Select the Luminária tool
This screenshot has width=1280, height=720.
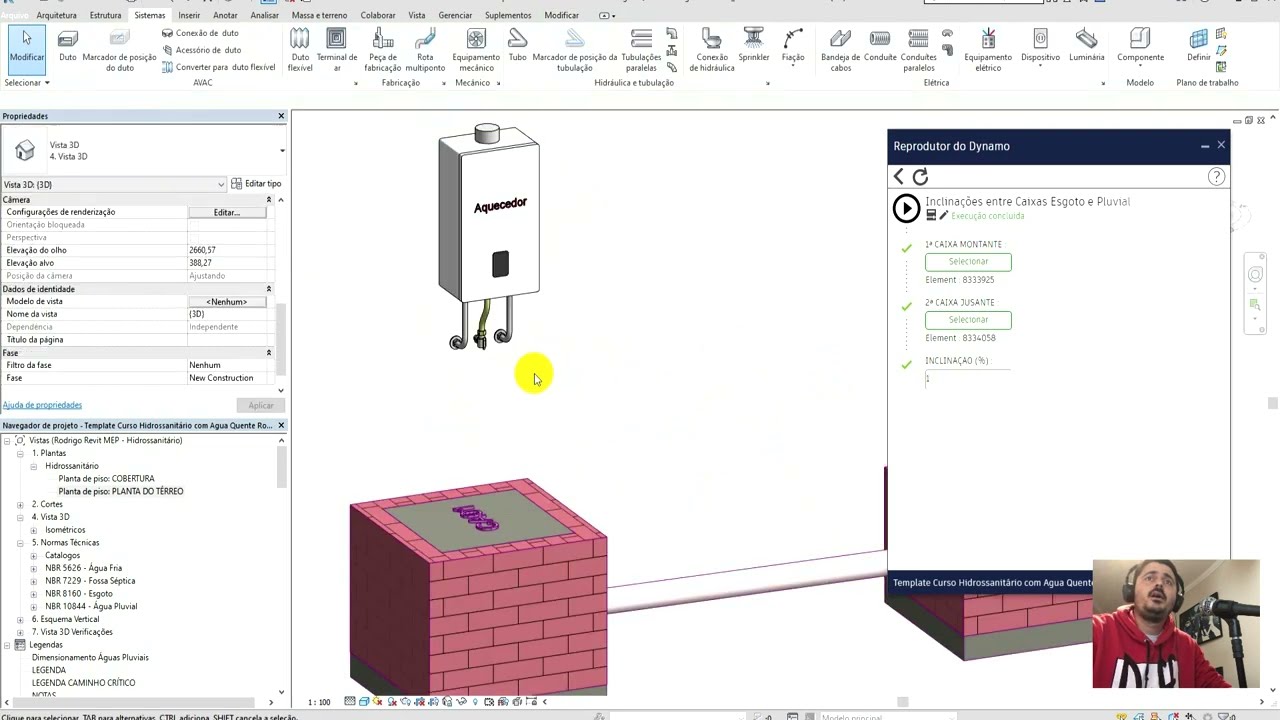(x=1087, y=44)
